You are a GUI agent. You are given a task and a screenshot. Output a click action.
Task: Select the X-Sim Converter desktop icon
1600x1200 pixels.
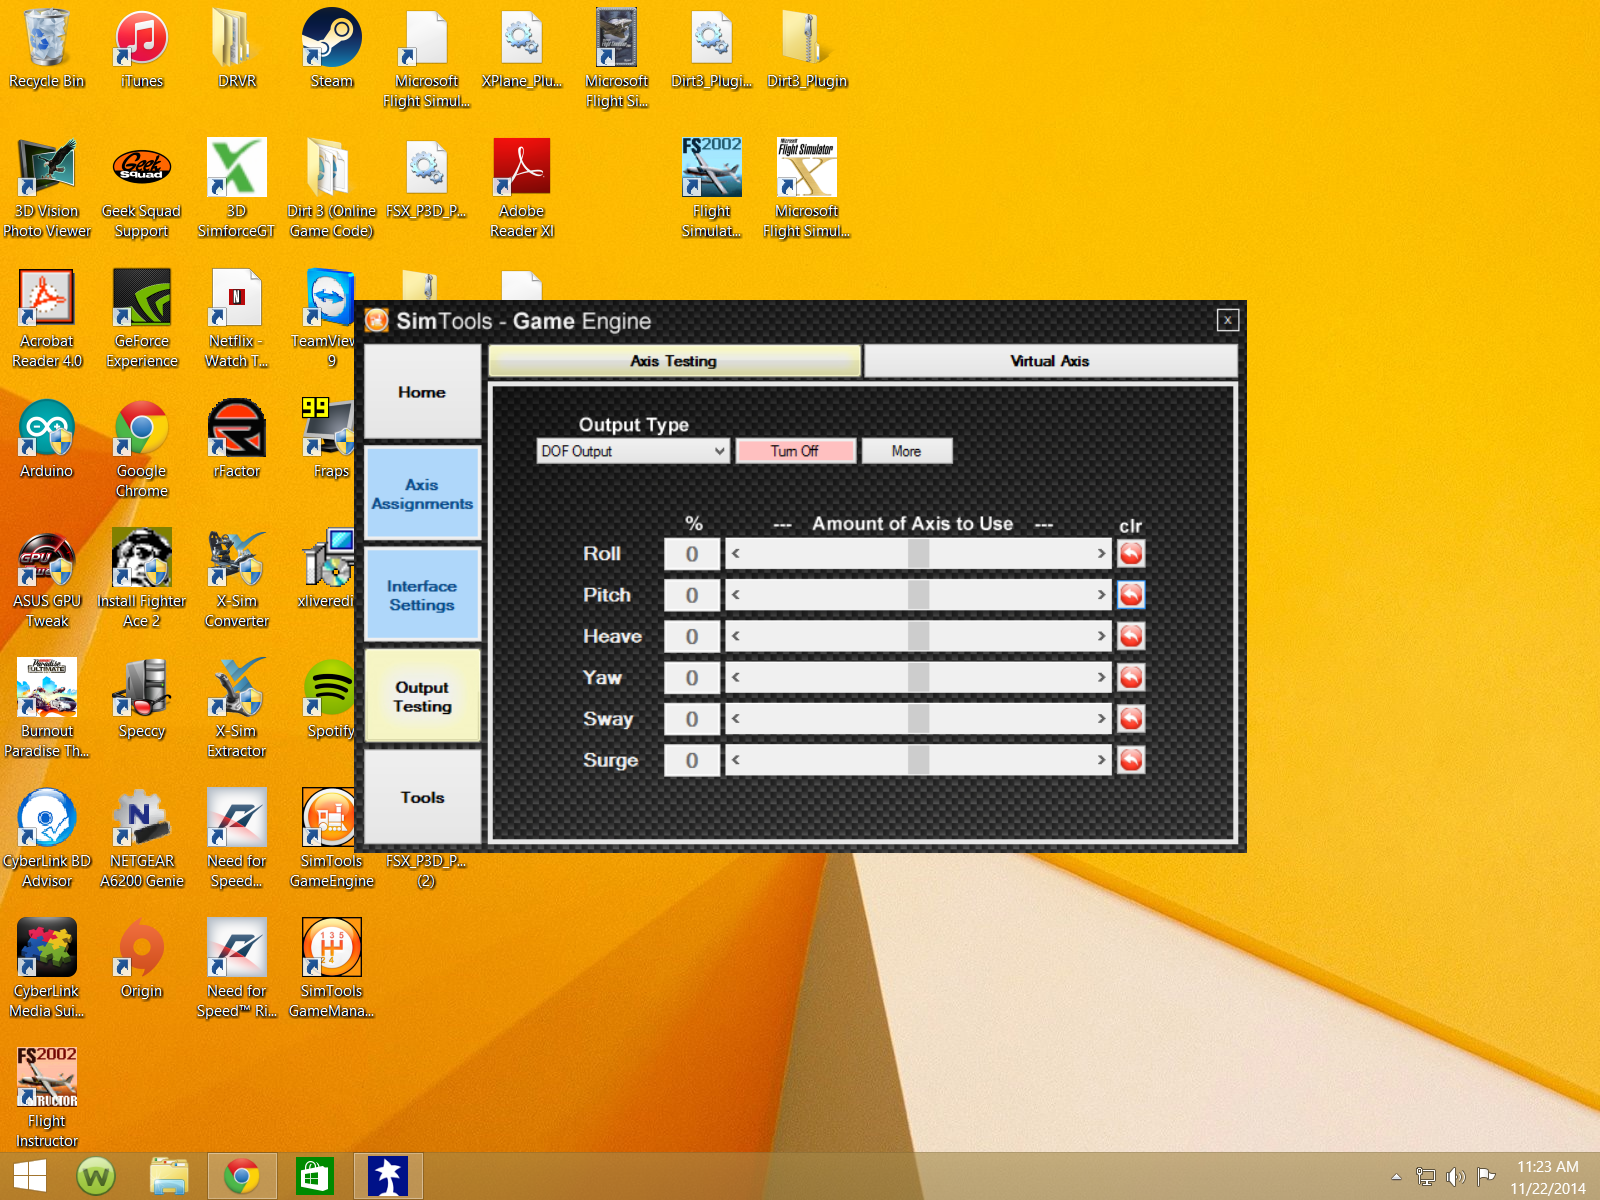[237, 578]
